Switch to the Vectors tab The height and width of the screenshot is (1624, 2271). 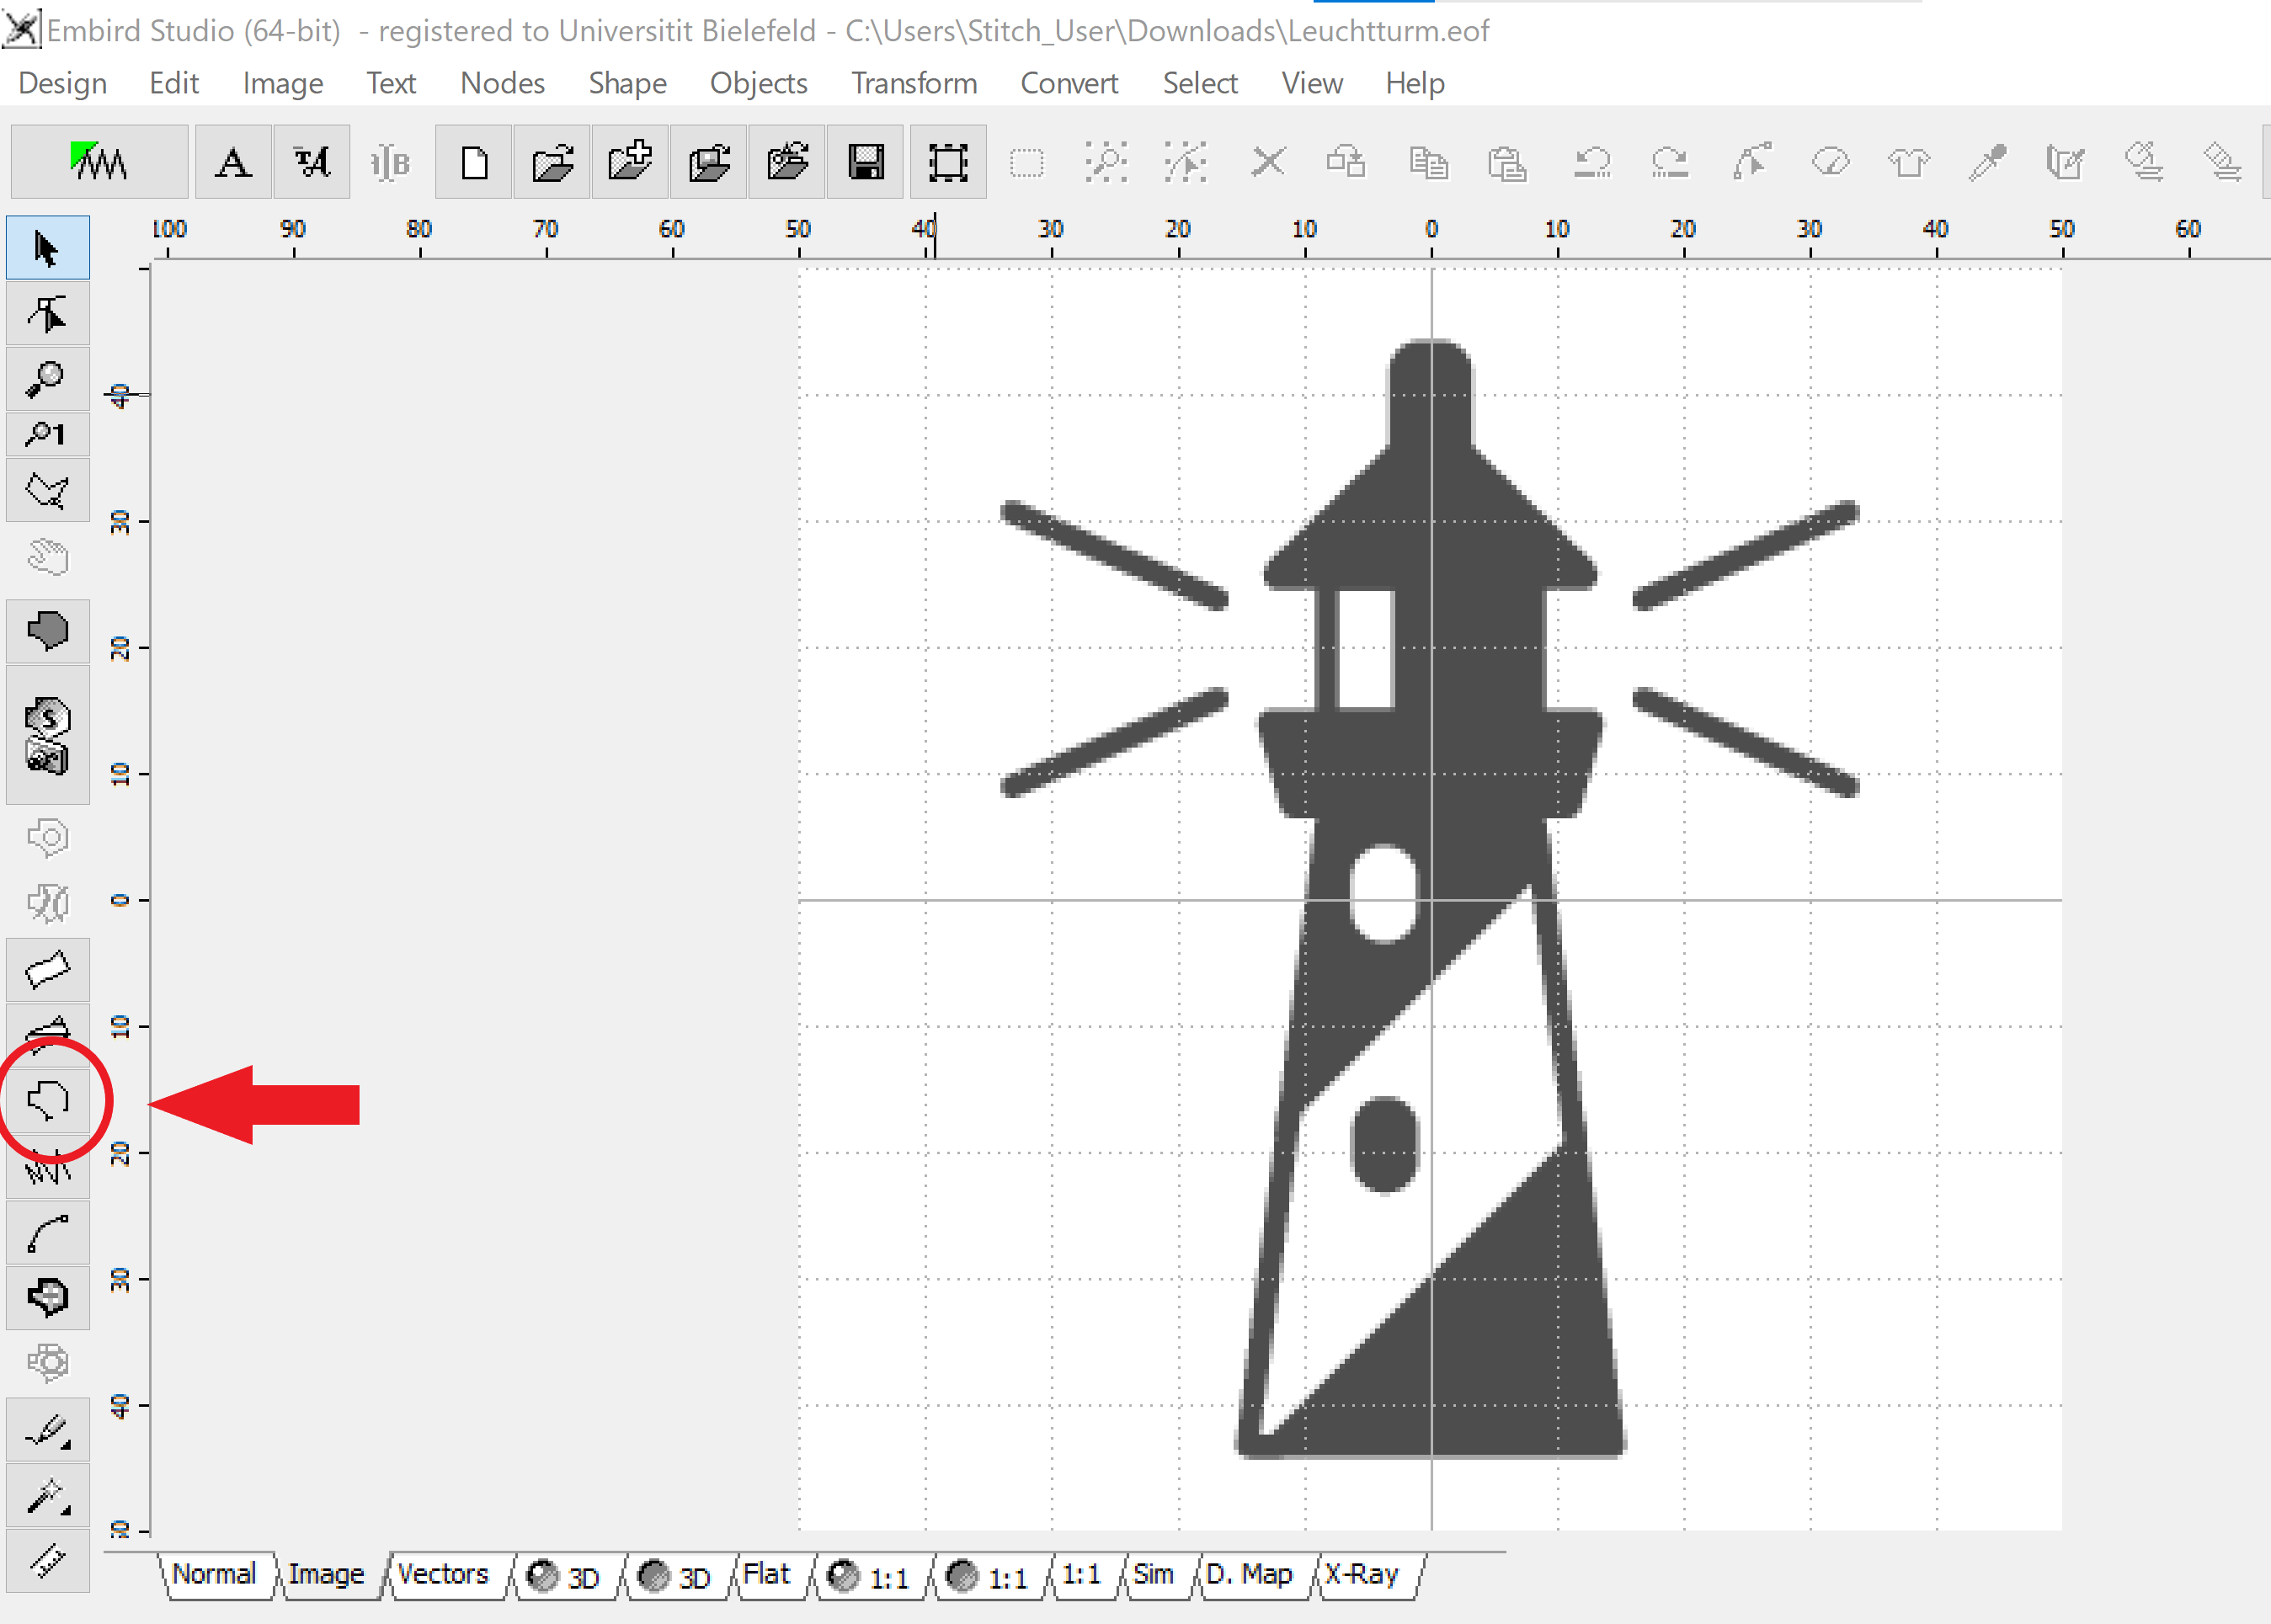click(443, 1575)
